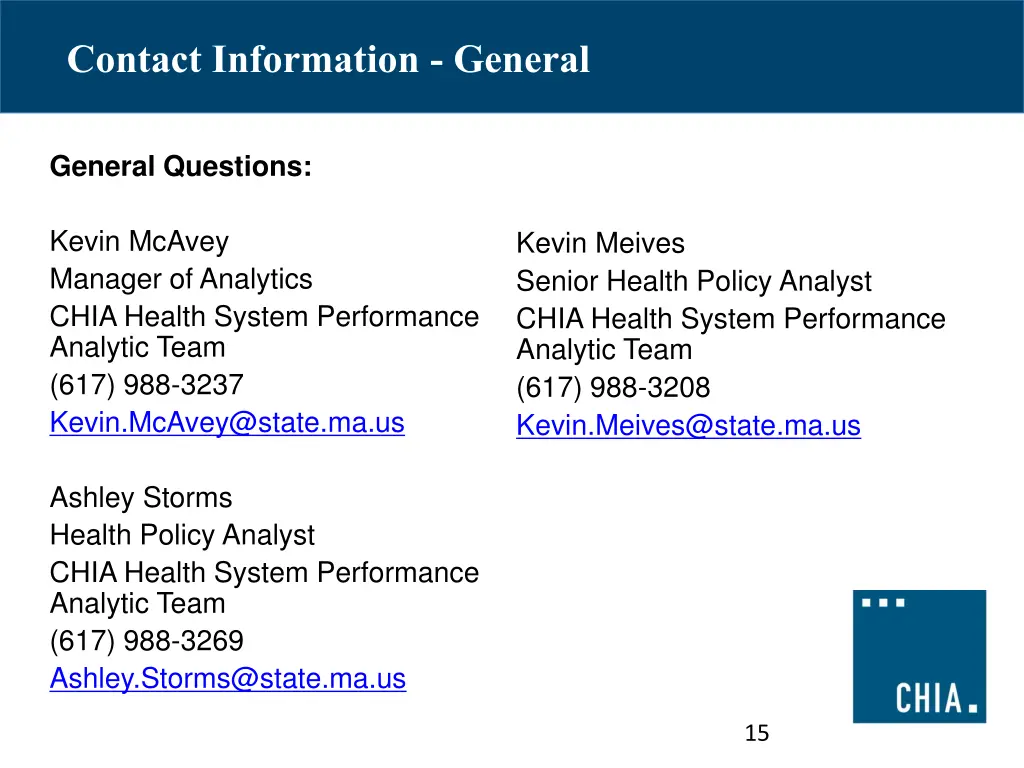This screenshot has height=768, width=1024.
Task: Click the slide title Contact Information - General
Action: [328, 59]
